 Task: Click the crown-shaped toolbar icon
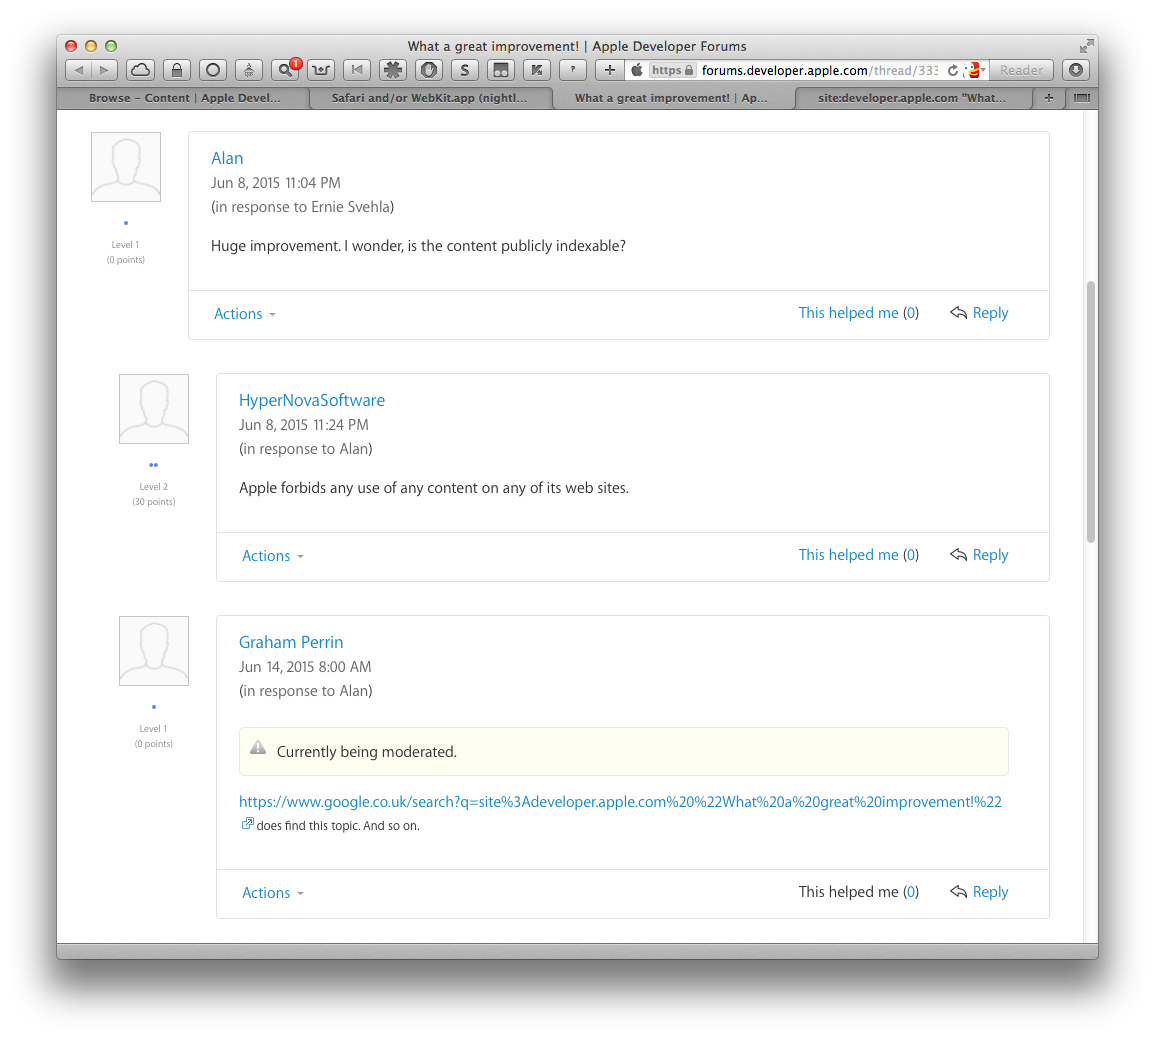point(321,70)
